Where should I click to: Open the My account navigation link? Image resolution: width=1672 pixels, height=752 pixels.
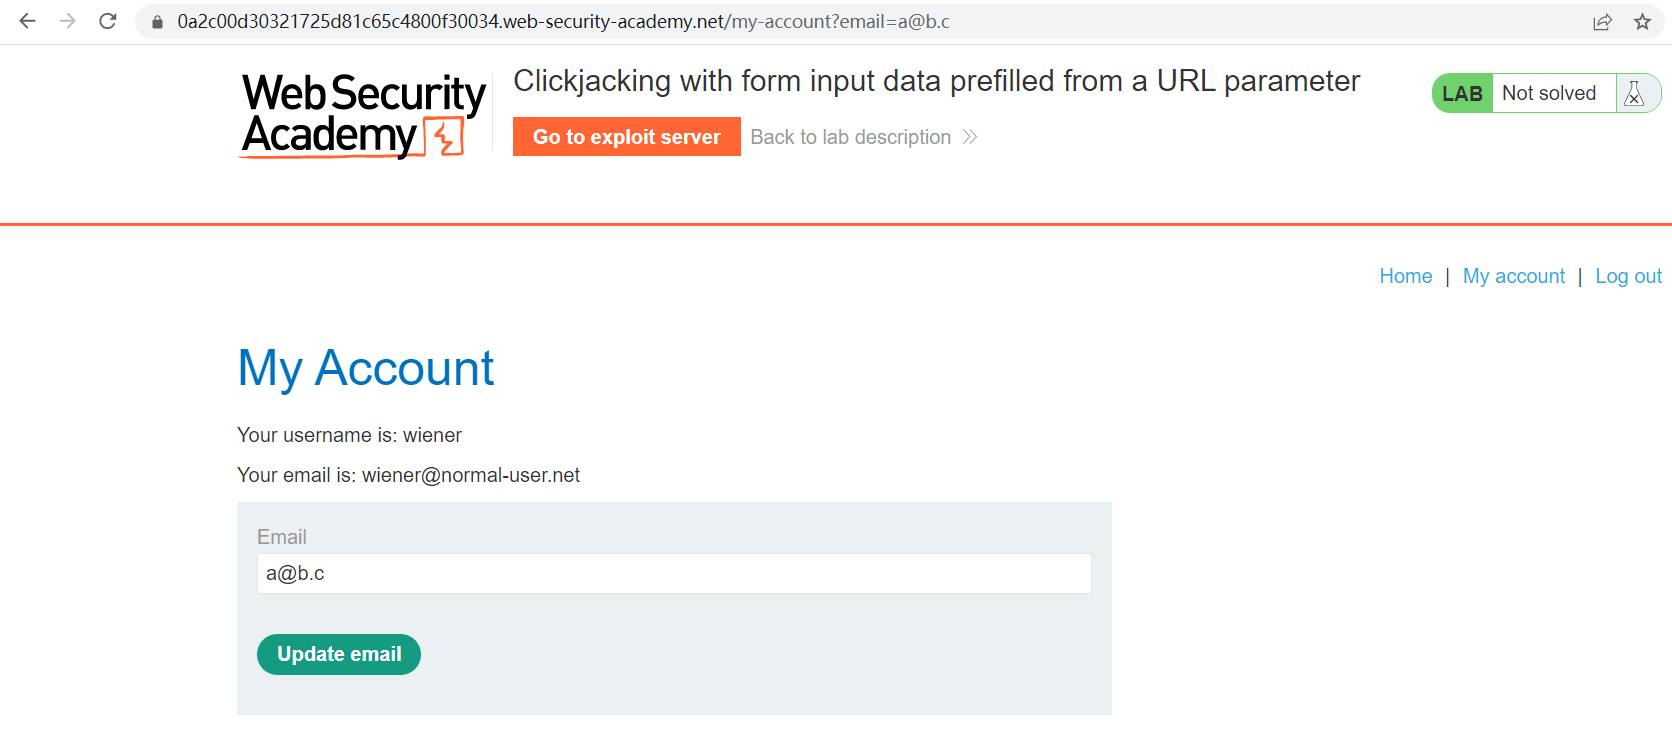click(1513, 276)
